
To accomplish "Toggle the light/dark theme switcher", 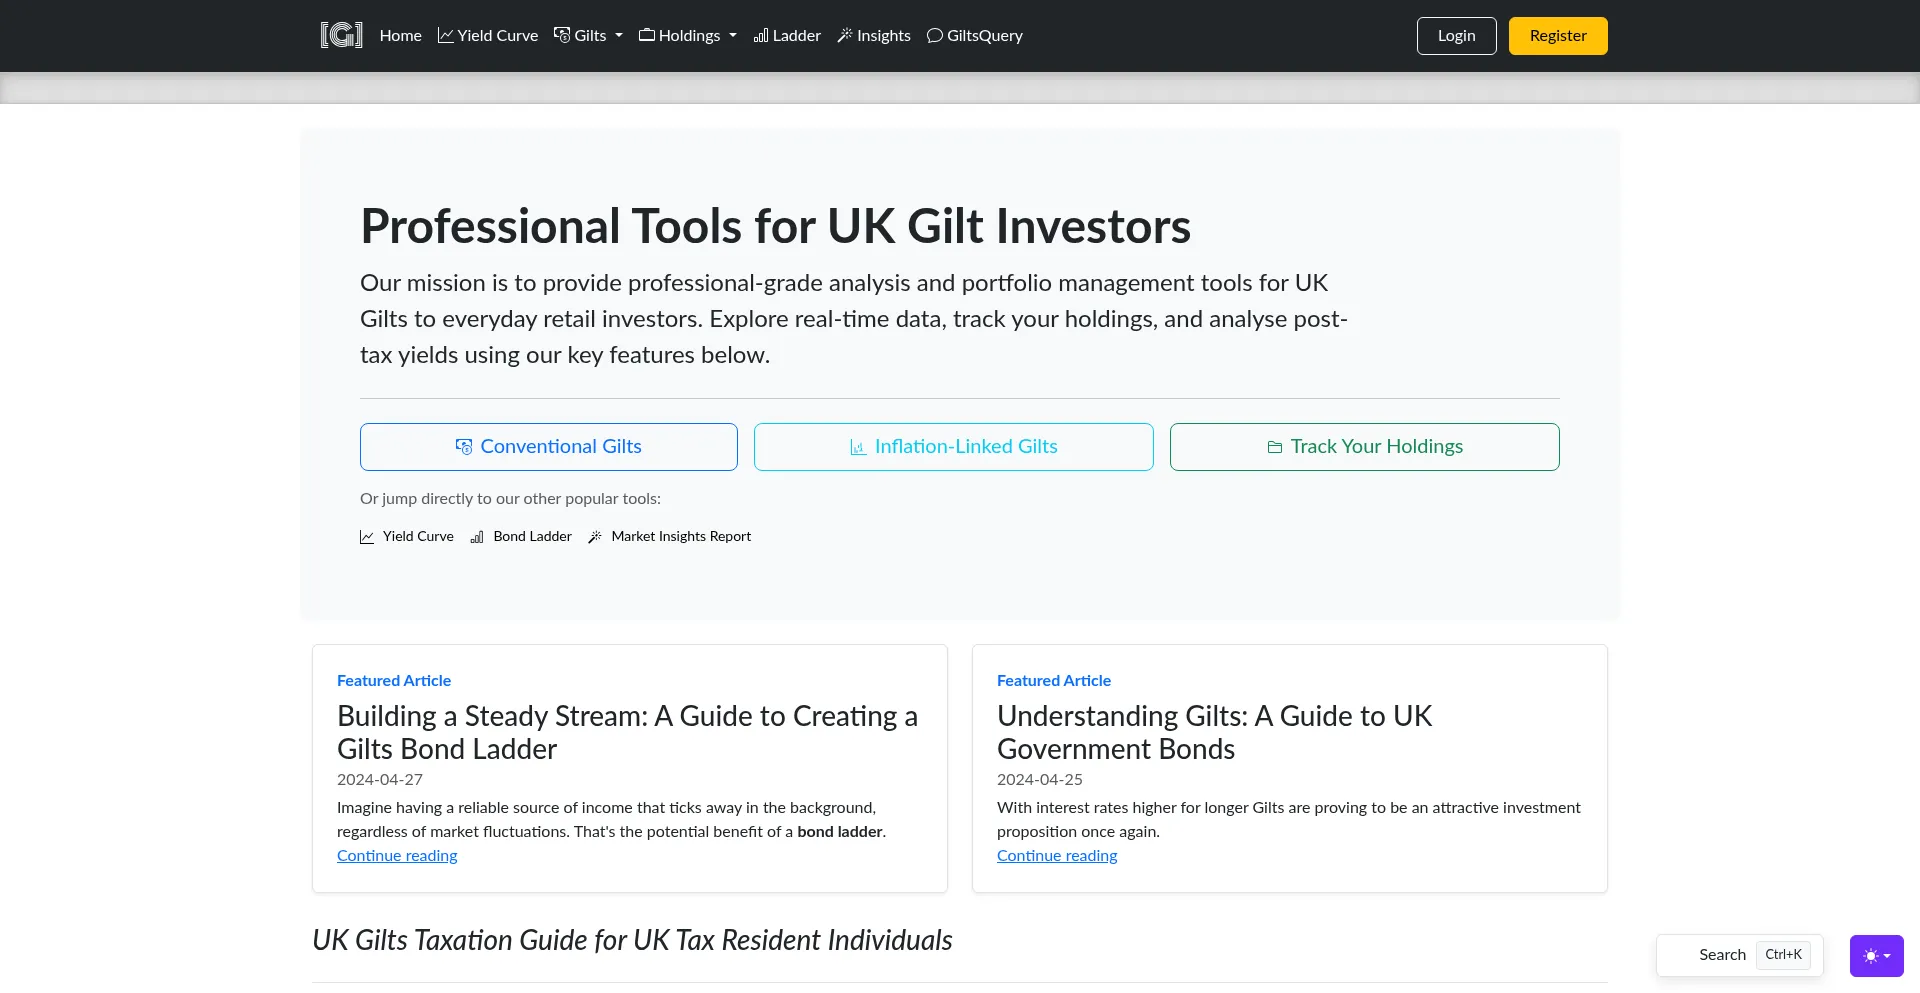I will tap(1876, 956).
